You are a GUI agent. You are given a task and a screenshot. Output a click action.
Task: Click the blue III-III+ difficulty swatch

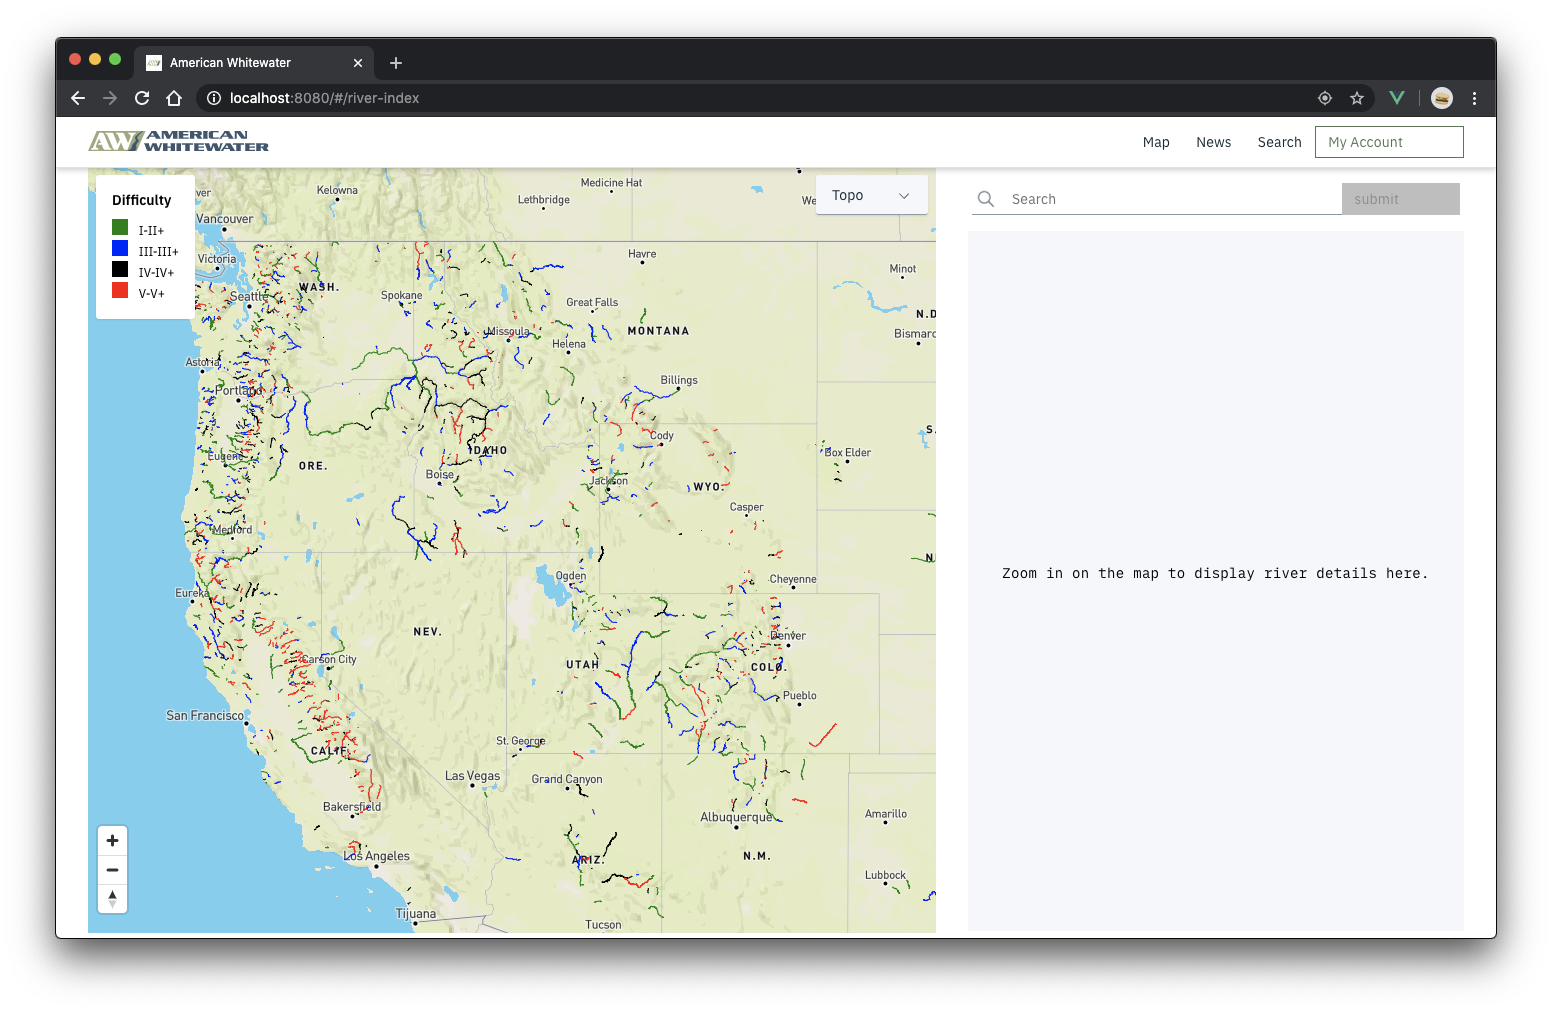coord(120,249)
